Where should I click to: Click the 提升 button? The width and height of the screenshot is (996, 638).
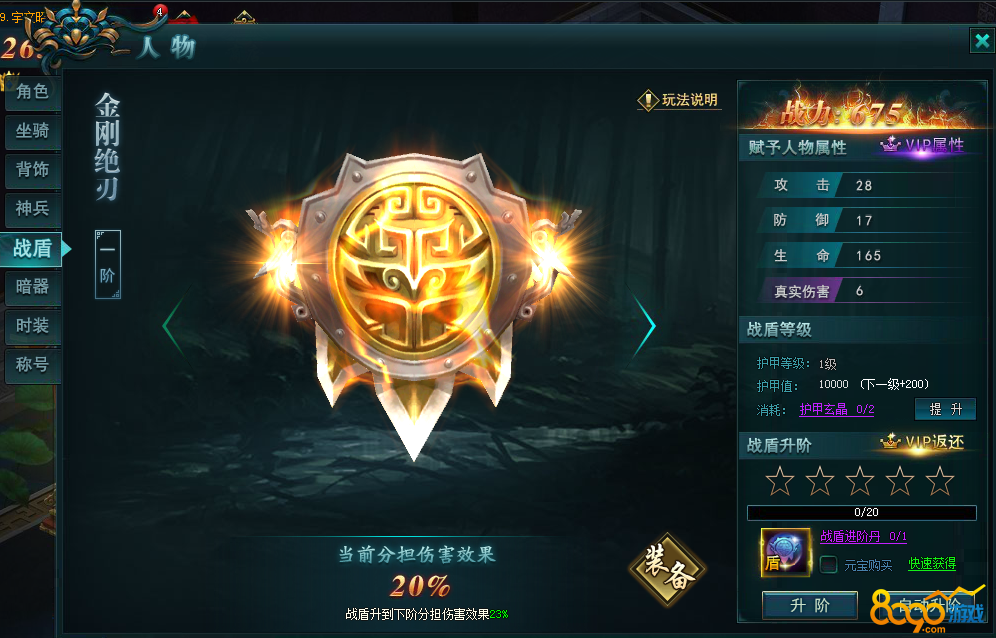click(x=945, y=409)
